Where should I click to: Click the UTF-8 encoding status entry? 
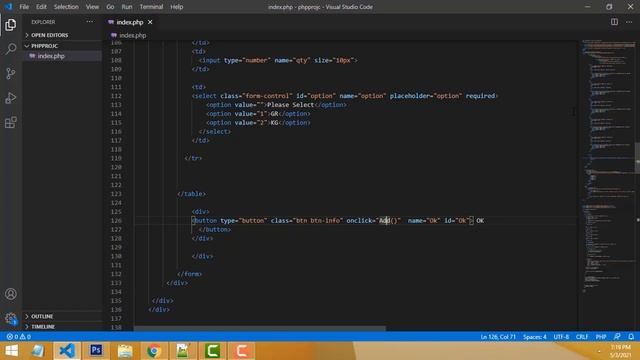point(561,337)
